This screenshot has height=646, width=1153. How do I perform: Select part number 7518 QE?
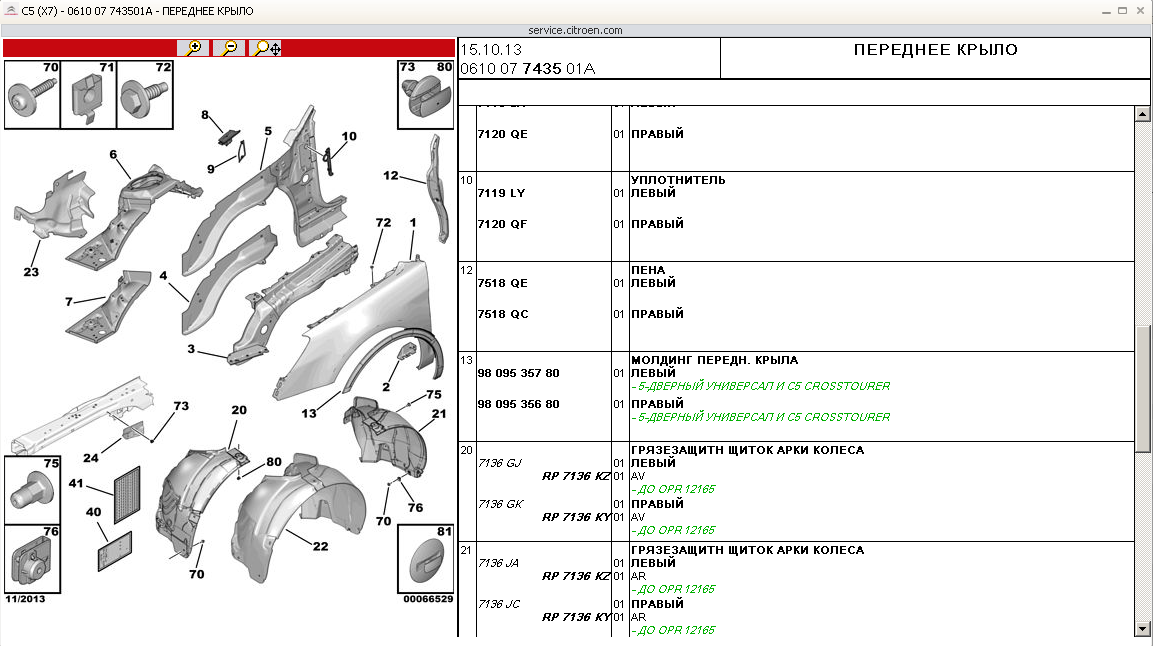[x=503, y=283]
